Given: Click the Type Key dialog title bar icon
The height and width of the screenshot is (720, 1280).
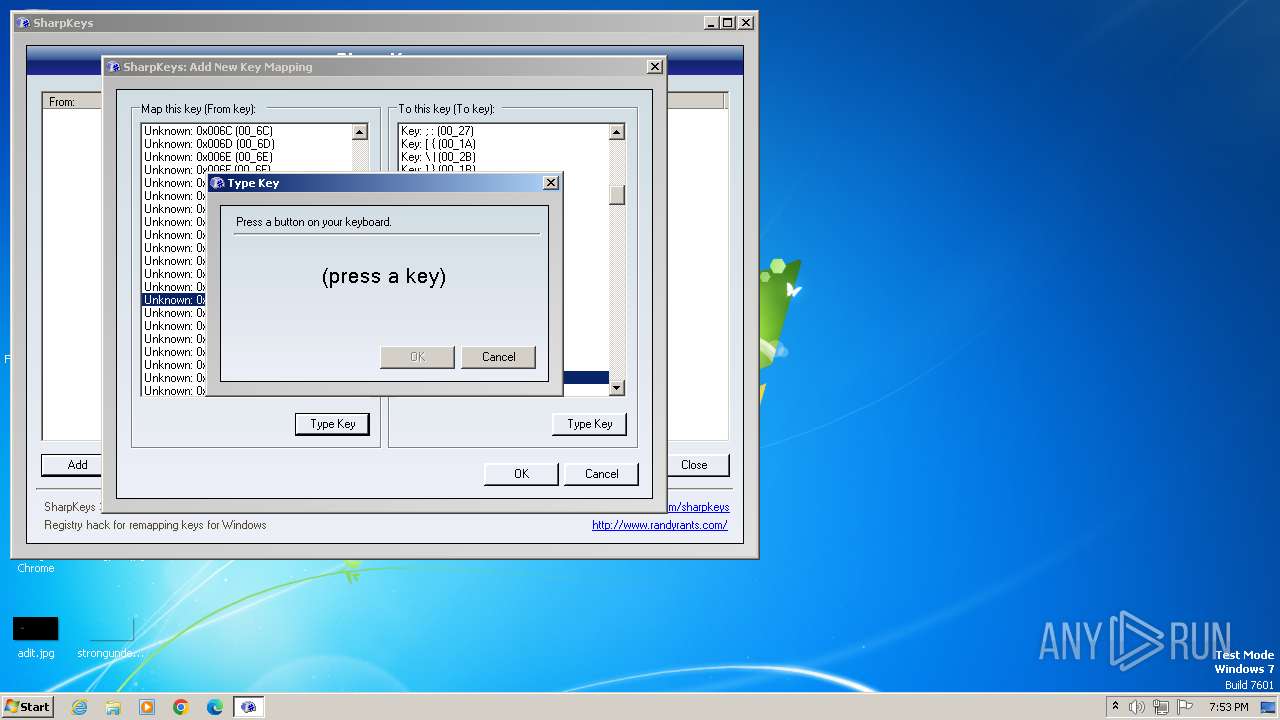Looking at the screenshot, I should pos(217,183).
